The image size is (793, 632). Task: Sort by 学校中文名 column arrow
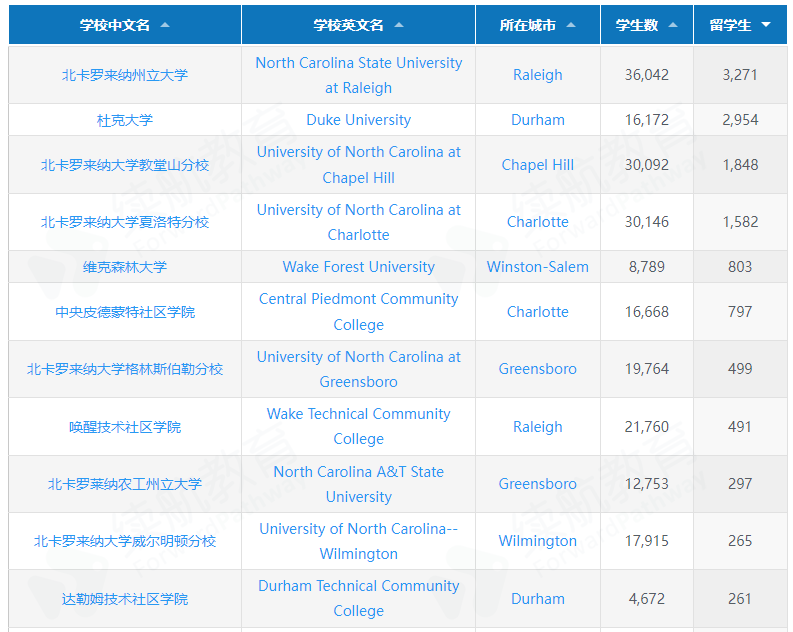[165, 25]
